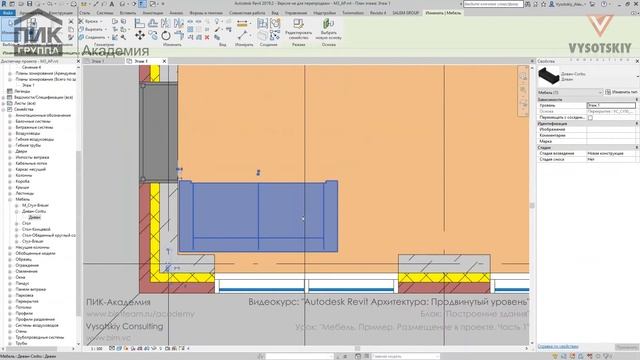
Task: Open the Мебель (1) filter dropdown
Action: point(570,92)
